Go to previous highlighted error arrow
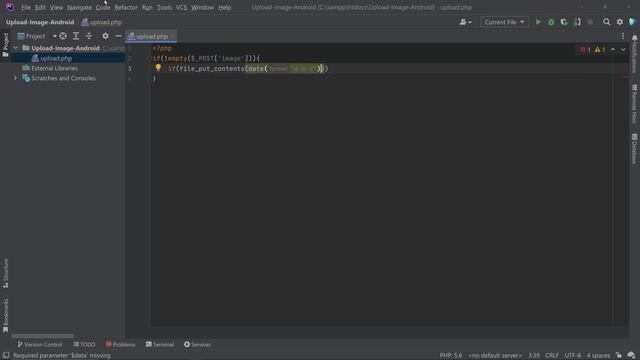The image size is (640, 360). [613, 49]
